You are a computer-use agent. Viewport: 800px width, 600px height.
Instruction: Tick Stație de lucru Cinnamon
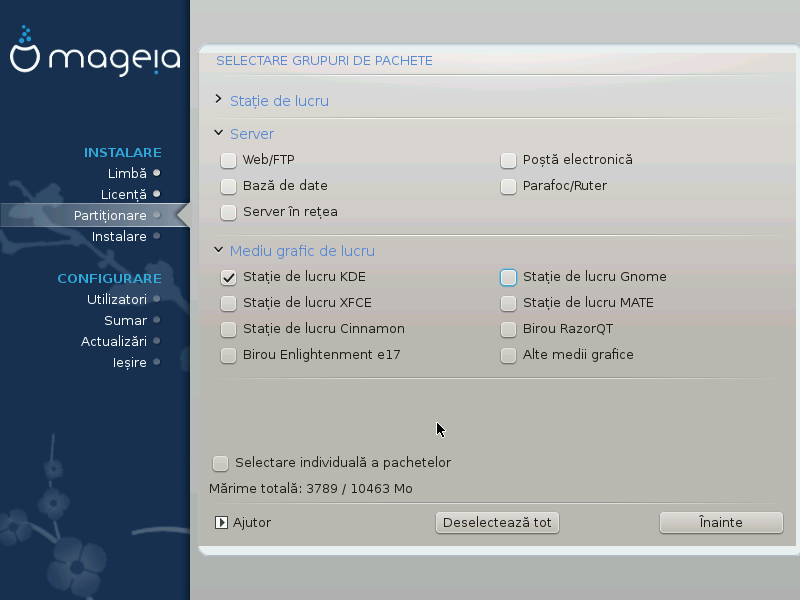(228, 329)
